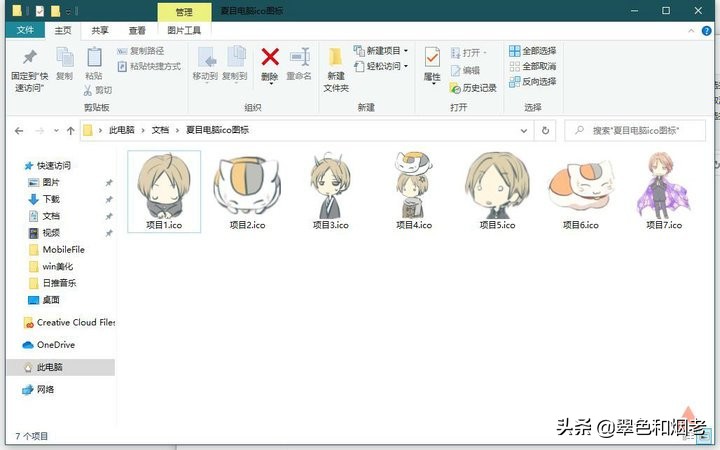Image resolution: width=720 pixels, height=450 pixels.
Task: Open Help via blue question mark
Action: (x=707, y=31)
